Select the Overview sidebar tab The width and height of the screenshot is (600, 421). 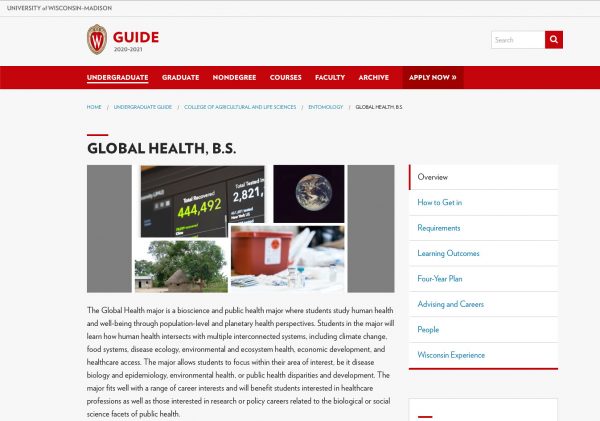tap(433, 177)
